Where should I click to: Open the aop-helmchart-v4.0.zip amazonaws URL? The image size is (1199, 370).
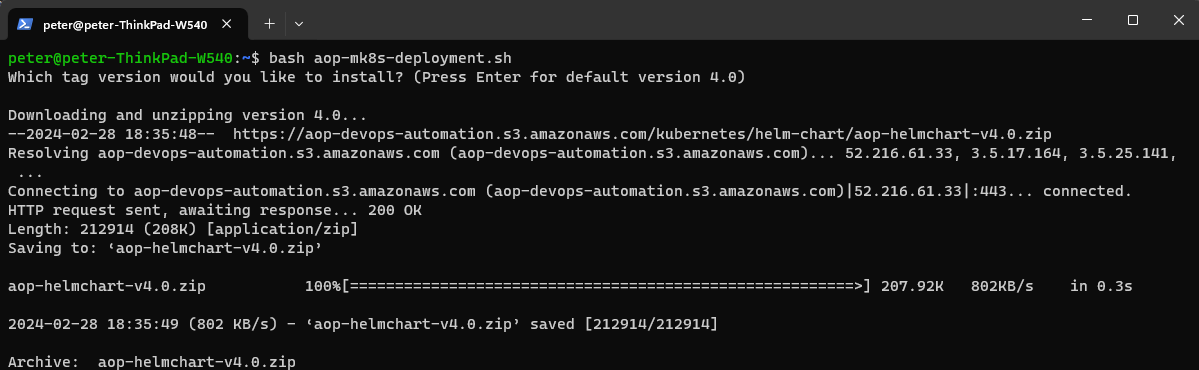[642, 134]
